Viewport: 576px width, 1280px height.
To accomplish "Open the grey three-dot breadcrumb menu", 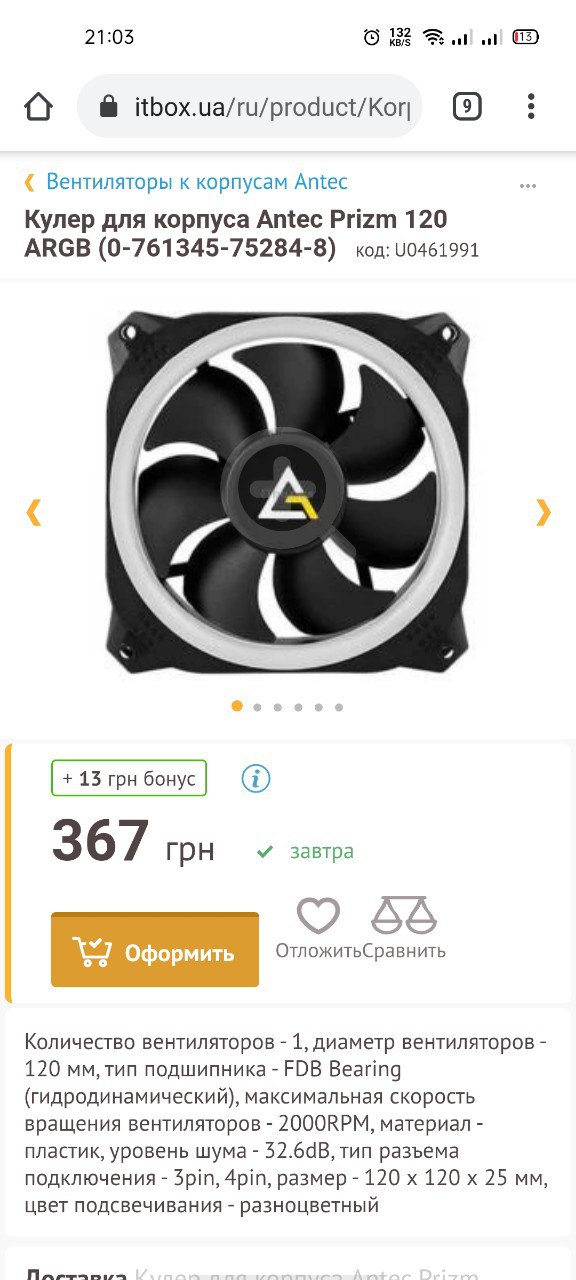I will 528,186.
